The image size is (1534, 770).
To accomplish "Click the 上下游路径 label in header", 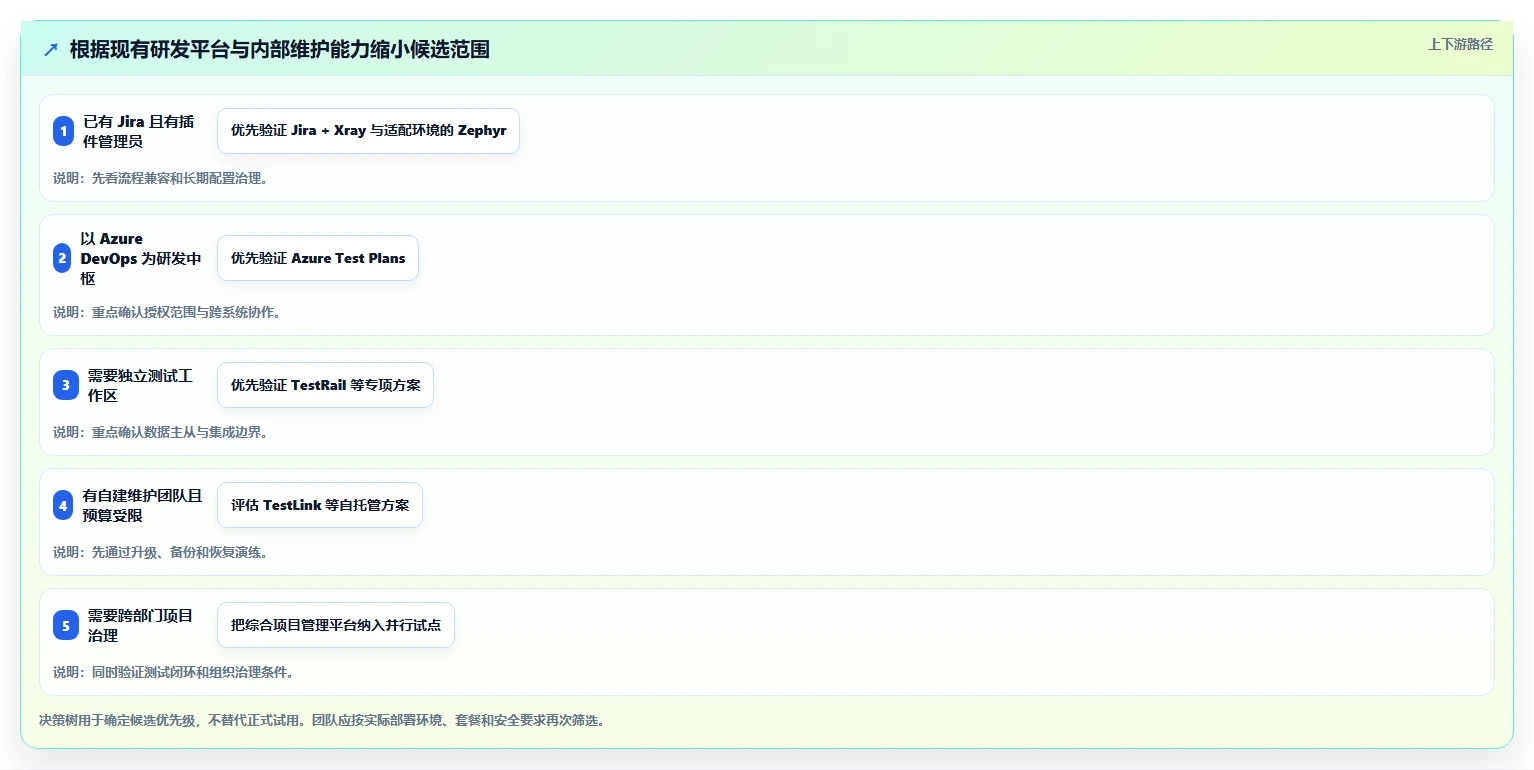I will [x=1460, y=44].
